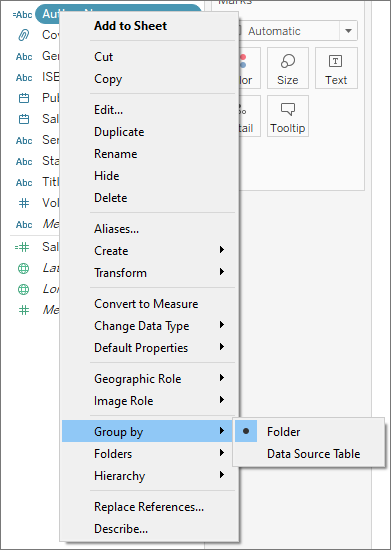
Task: Expand the Change Data Type submenu
Action: 148,326
